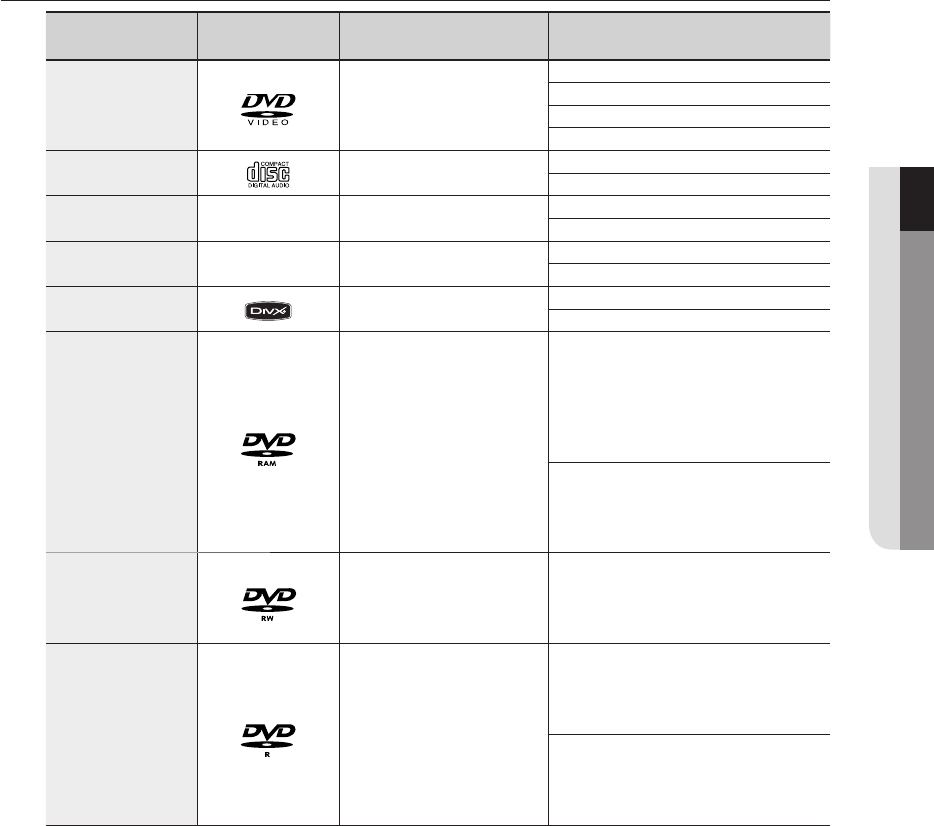Click the DivX logo
This screenshot has height=826, width=934.
coord(268,310)
